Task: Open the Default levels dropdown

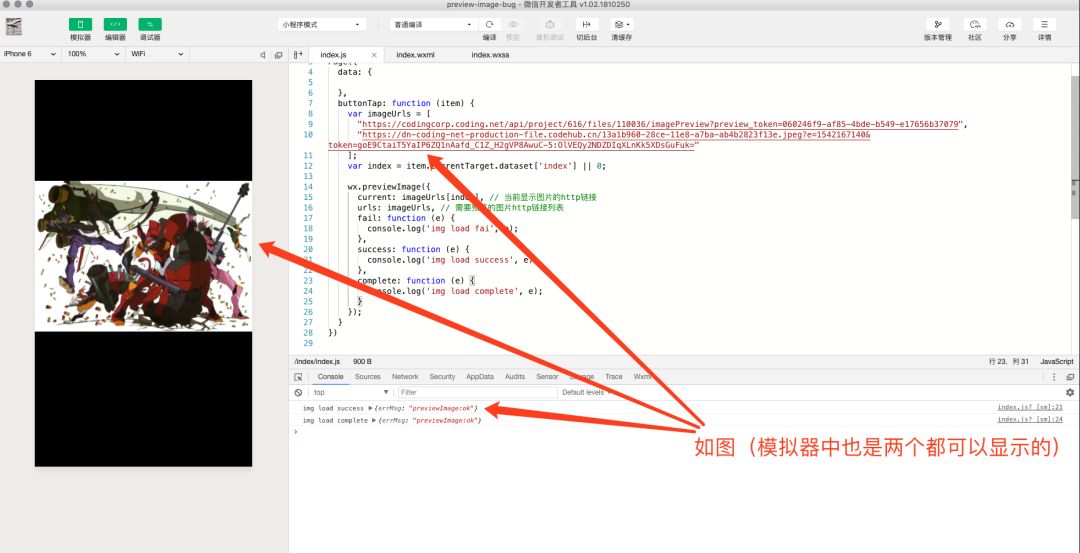Action: click(585, 393)
